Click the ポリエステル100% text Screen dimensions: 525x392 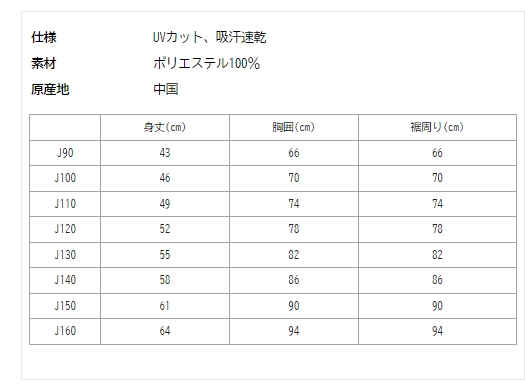pyautogui.click(x=207, y=63)
